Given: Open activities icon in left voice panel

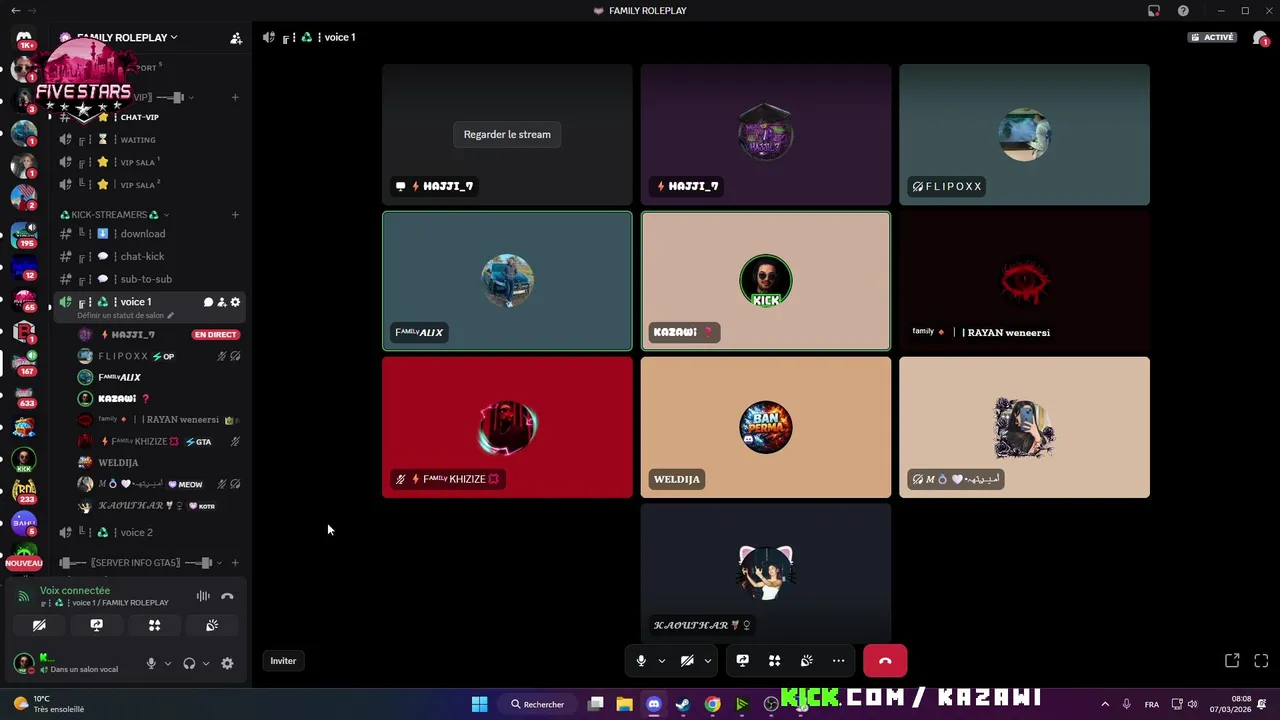Looking at the screenshot, I should (154, 625).
